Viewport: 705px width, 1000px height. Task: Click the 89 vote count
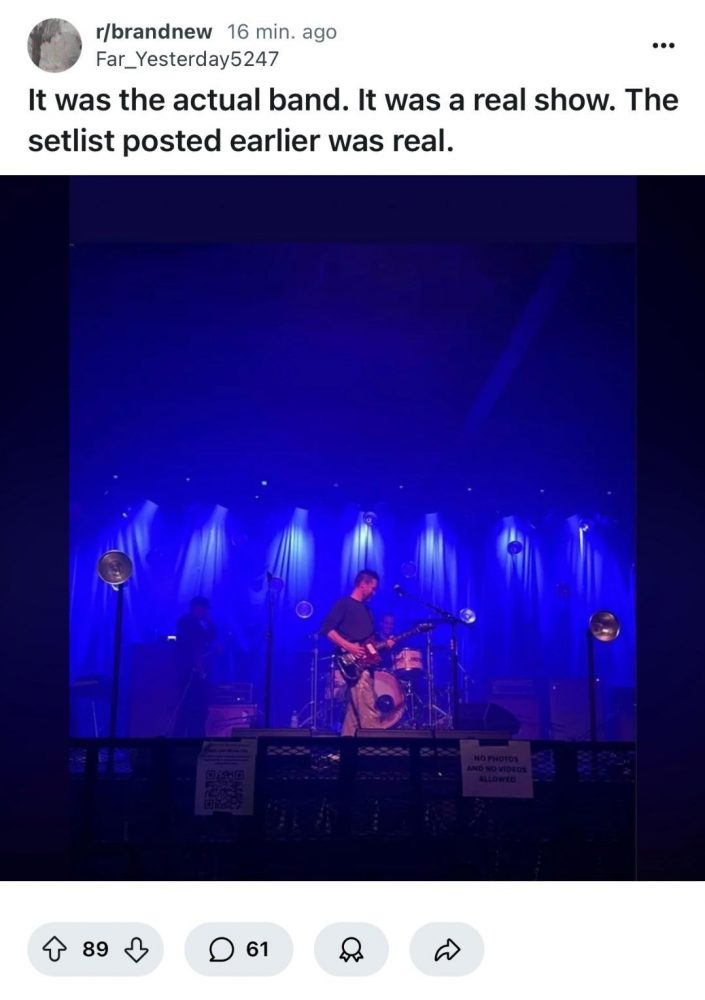(95, 950)
